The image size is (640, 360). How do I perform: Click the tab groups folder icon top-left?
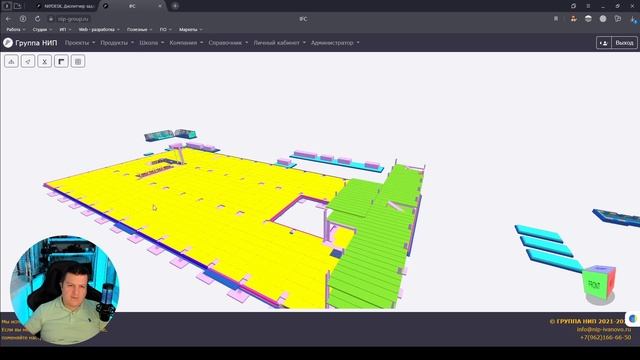coord(18,6)
